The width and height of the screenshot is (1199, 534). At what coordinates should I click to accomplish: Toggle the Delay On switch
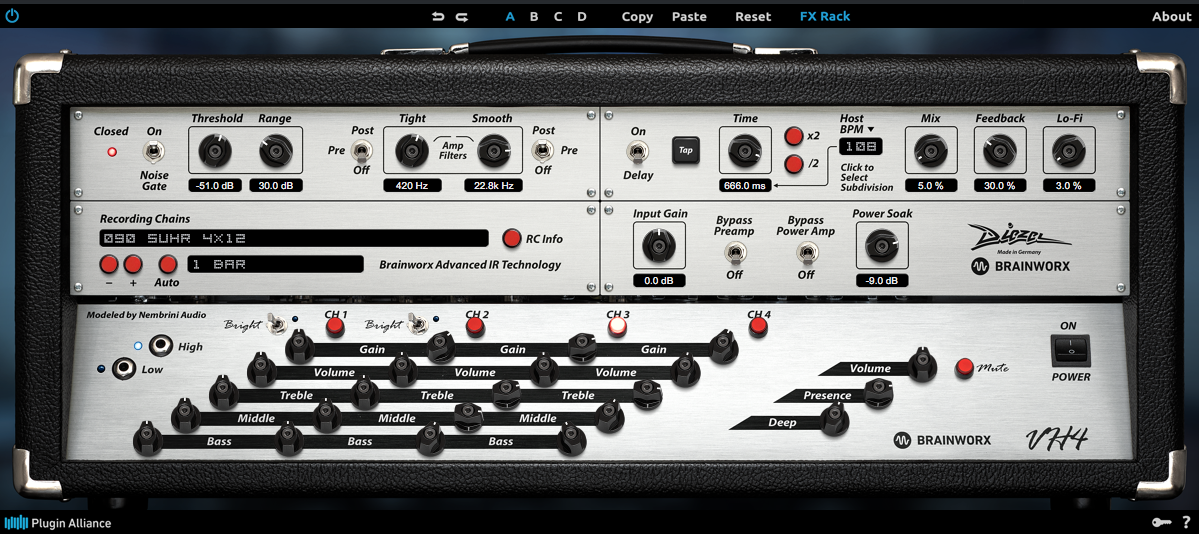point(637,151)
